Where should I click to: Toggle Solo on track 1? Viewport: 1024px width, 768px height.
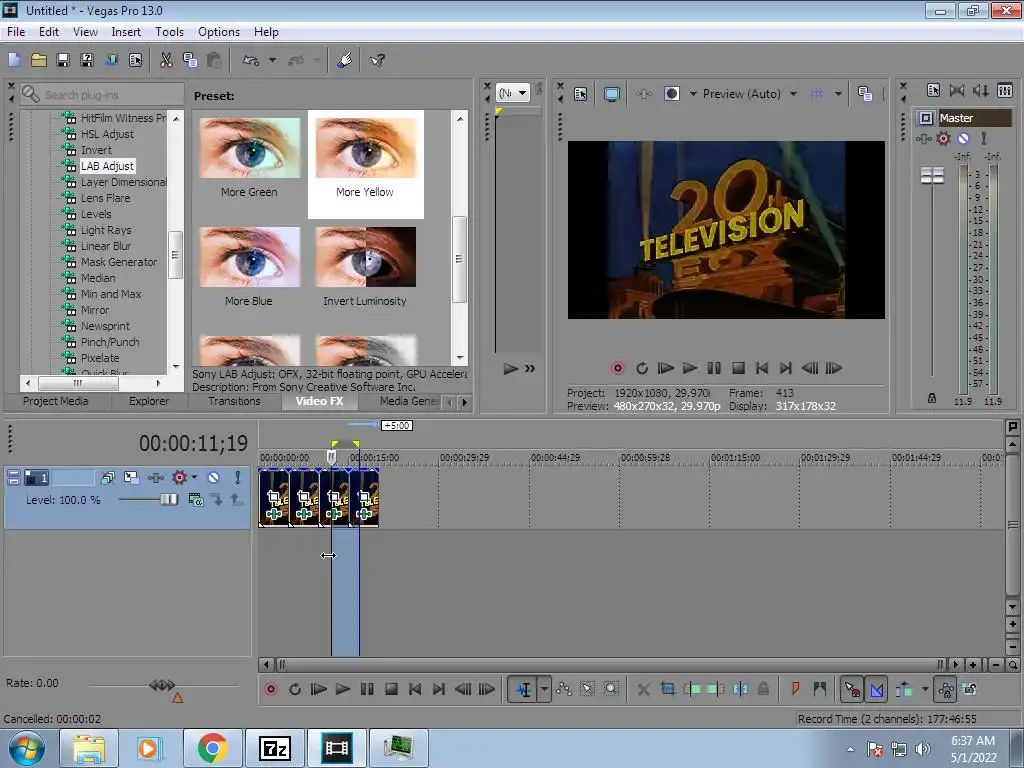point(238,477)
